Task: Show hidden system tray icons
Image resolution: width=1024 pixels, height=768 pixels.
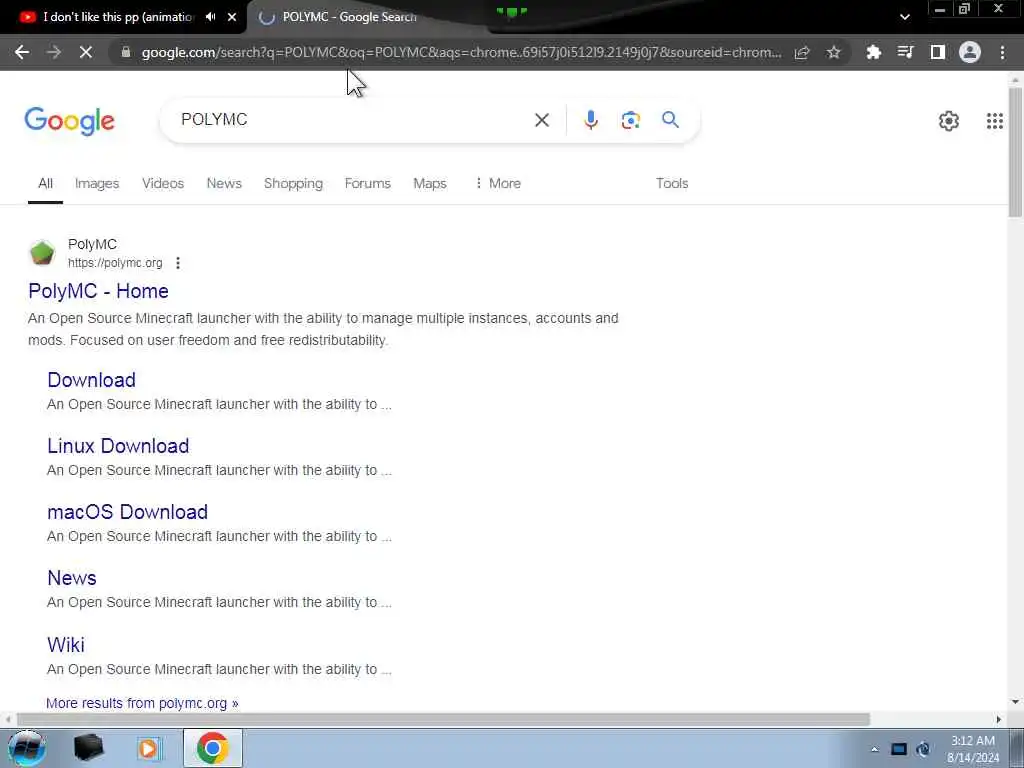Action: [874, 749]
